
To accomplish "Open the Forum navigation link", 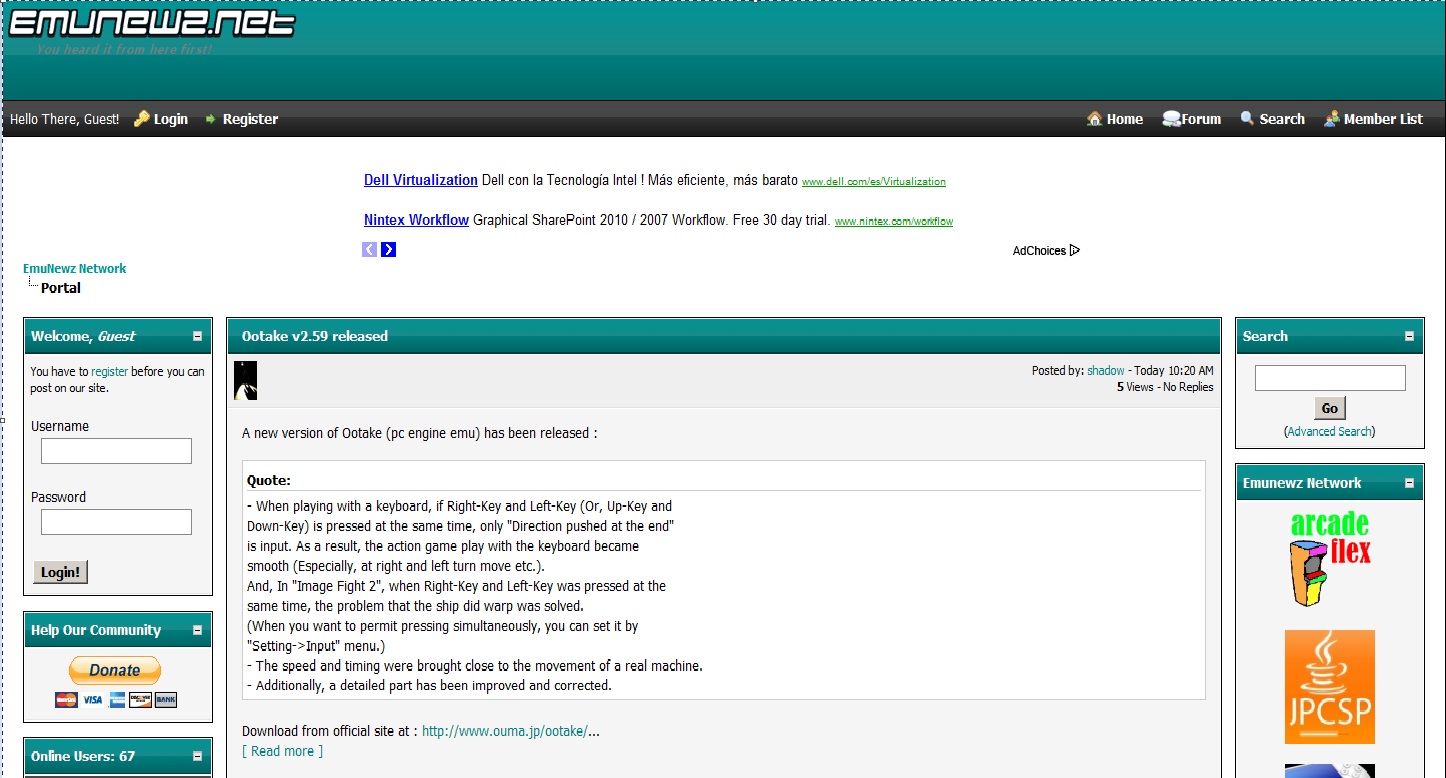I will tap(1201, 119).
